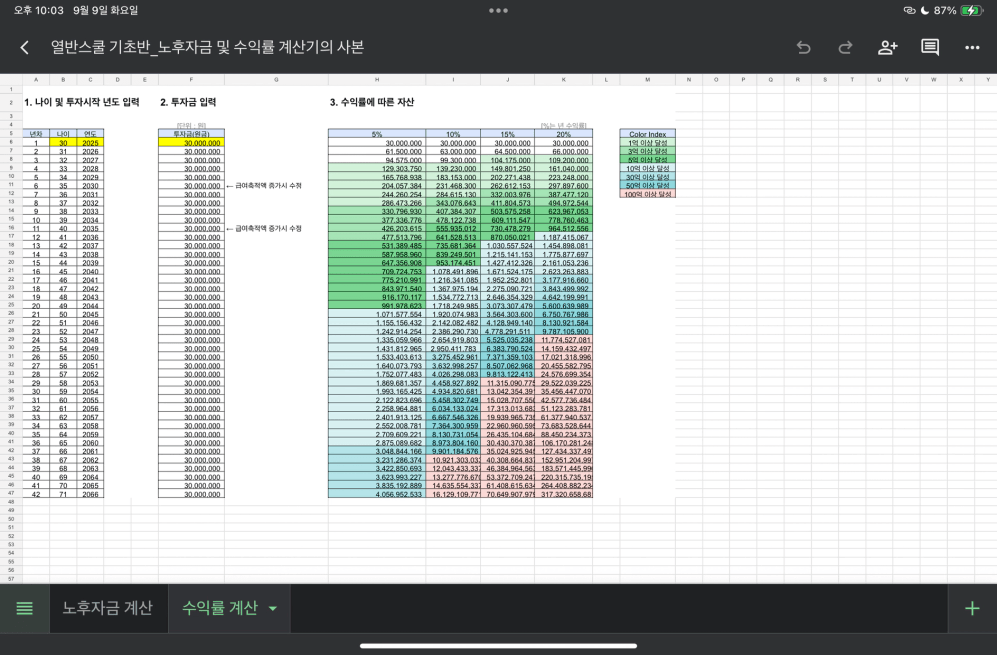Select the yellow 30.000.000 investment cell
The width and height of the screenshot is (997, 655).
click(191, 142)
